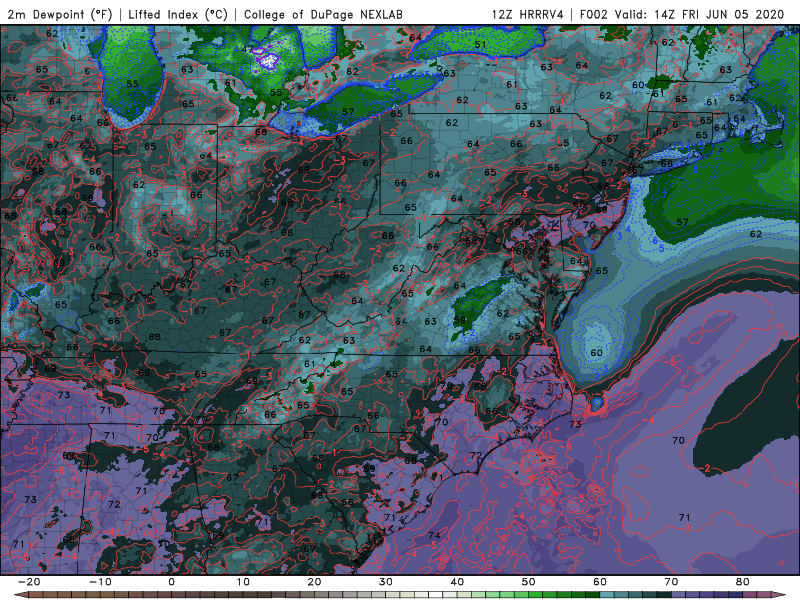Click the 30 label on the color scale
The width and height of the screenshot is (800, 600).
click(386, 582)
